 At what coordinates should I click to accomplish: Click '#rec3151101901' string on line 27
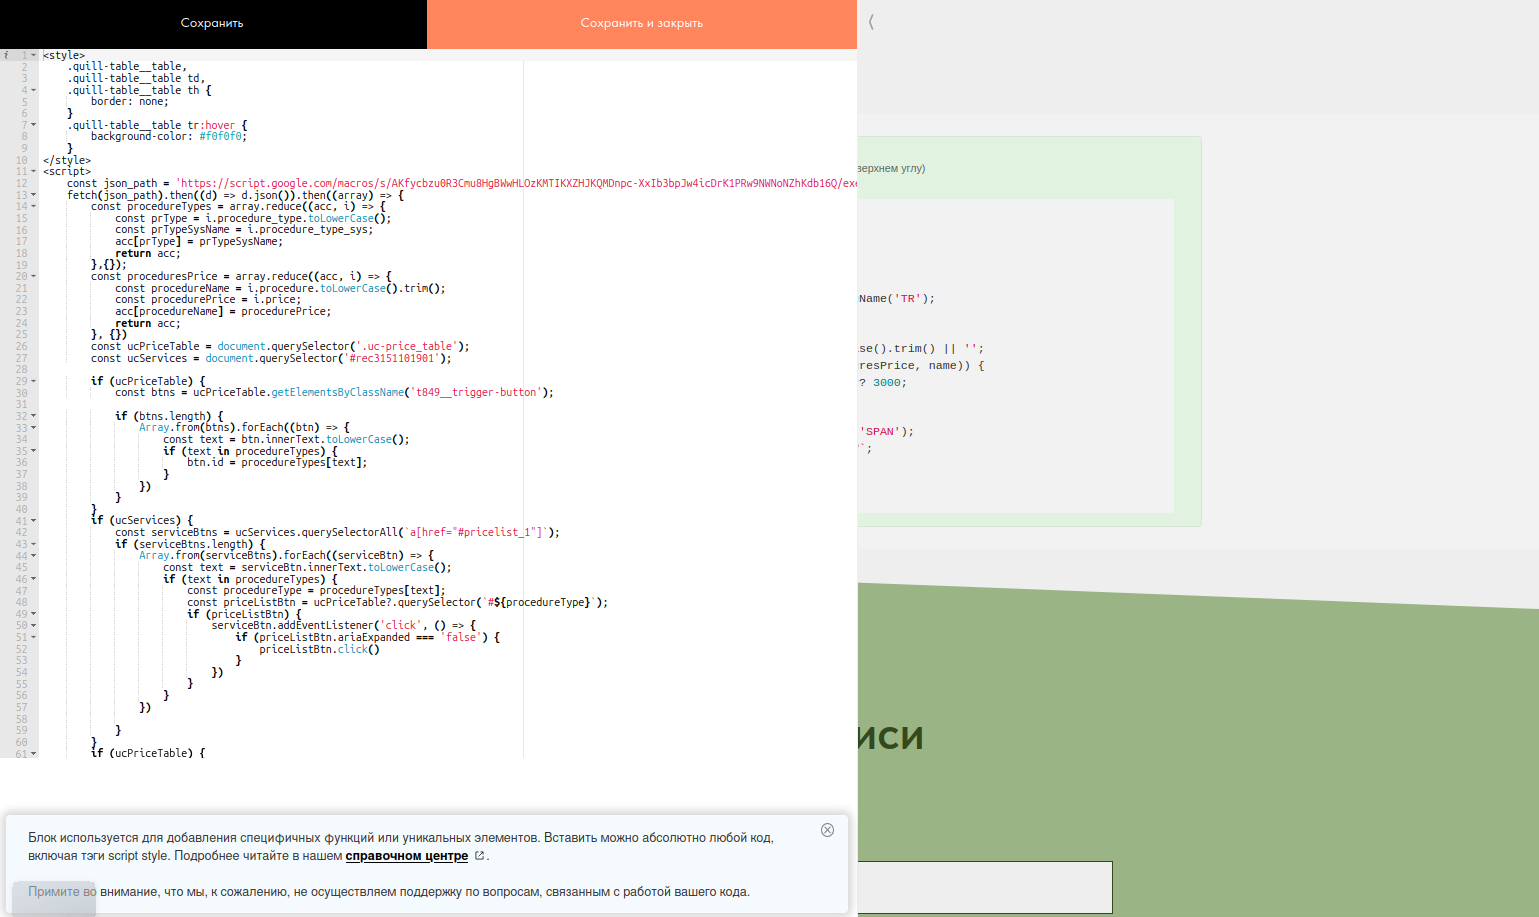pos(392,359)
